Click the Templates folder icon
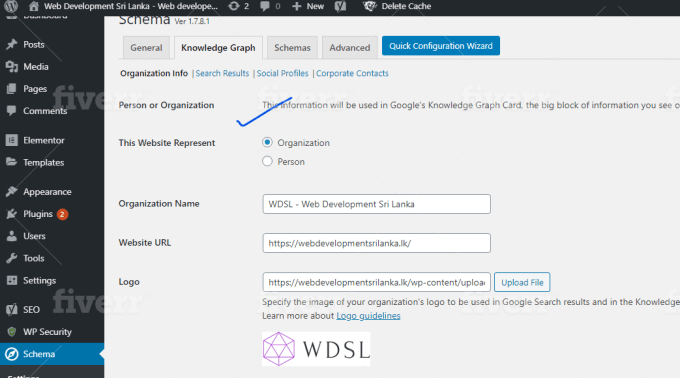The width and height of the screenshot is (680, 378). click(12, 162)
